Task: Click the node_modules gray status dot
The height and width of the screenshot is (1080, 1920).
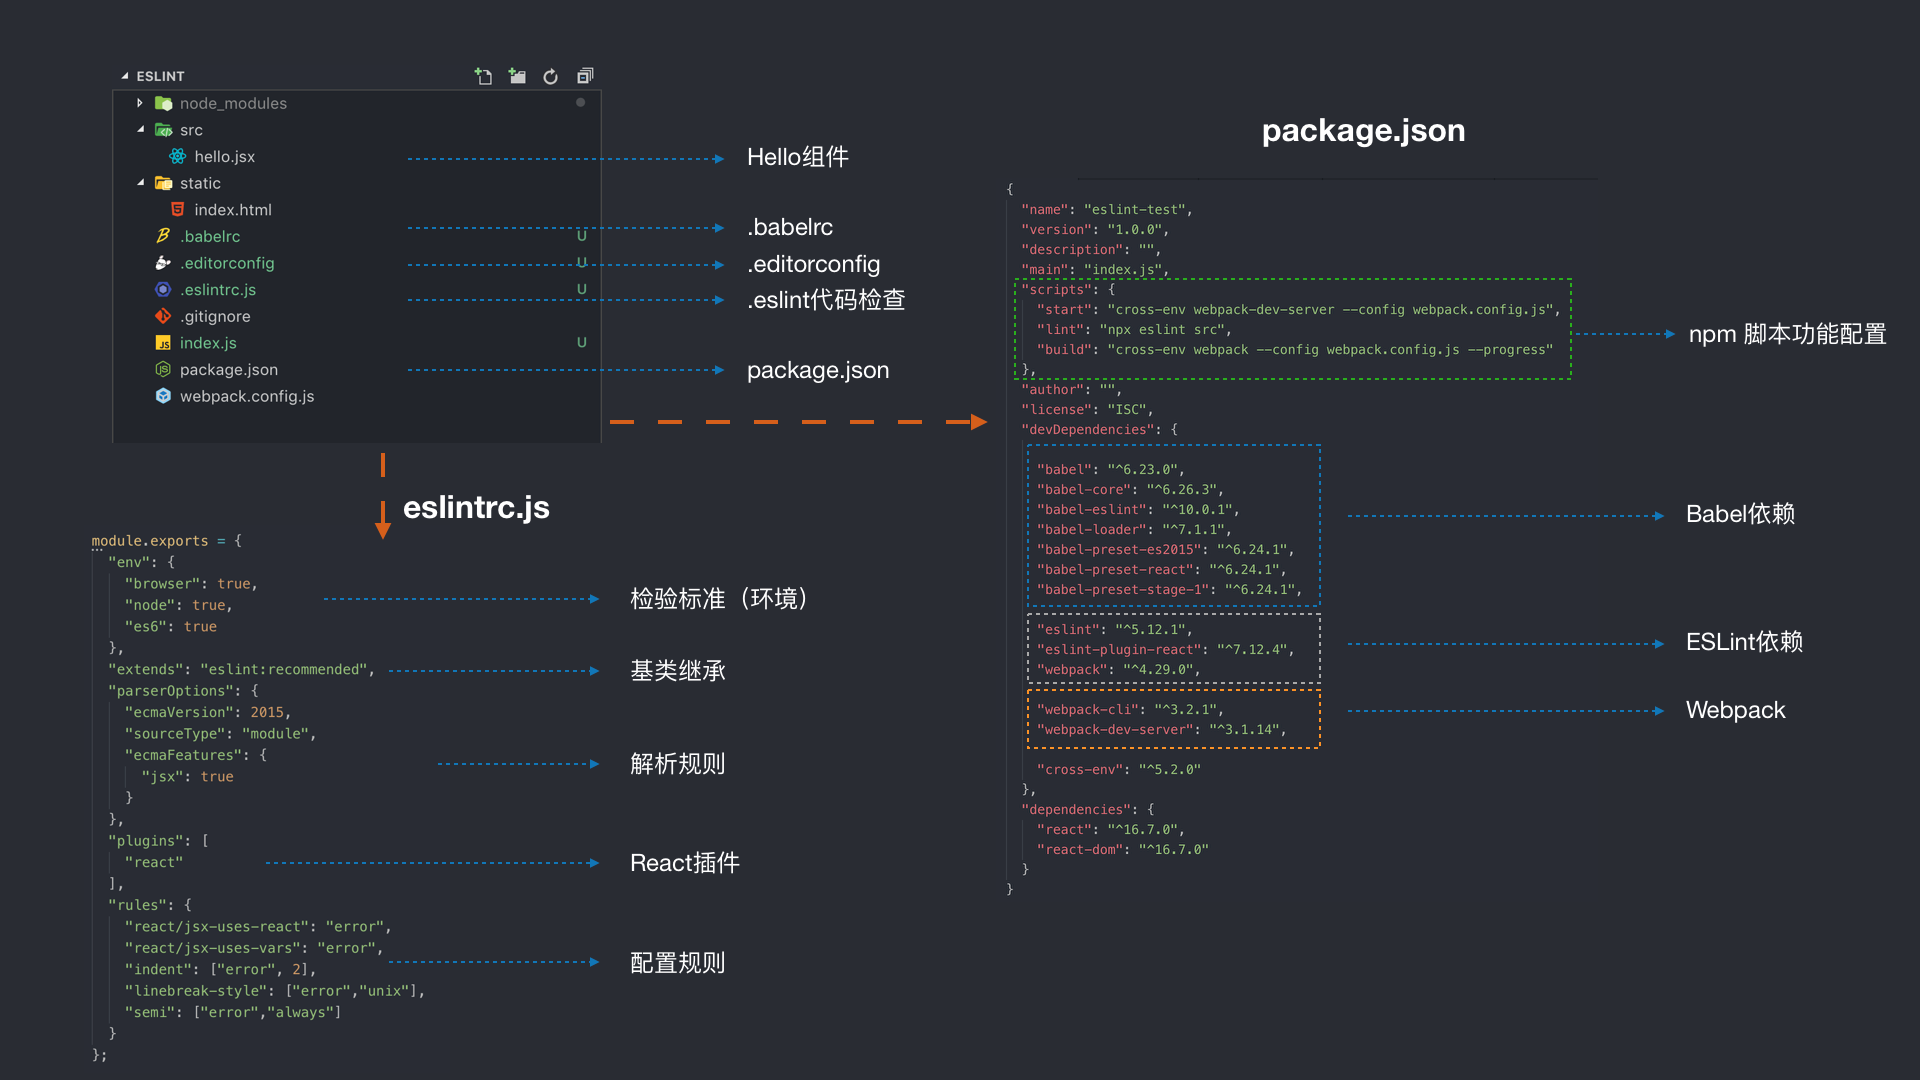Action: click(x=580, y=102)
